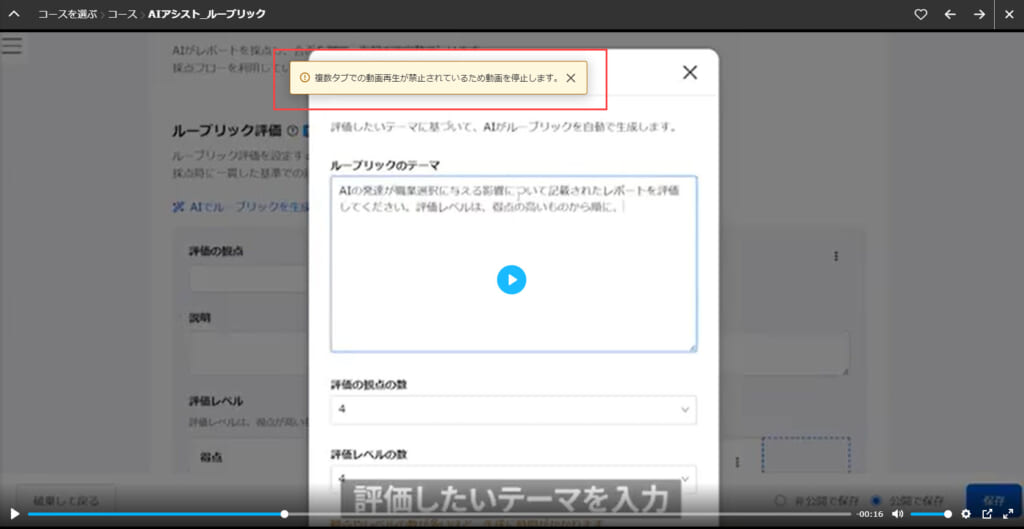Expand the 評価の観点の数 dropdown

(513, 410)
